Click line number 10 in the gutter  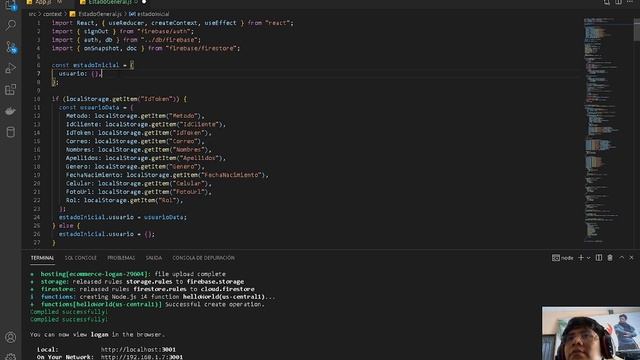tap(37, 99)
